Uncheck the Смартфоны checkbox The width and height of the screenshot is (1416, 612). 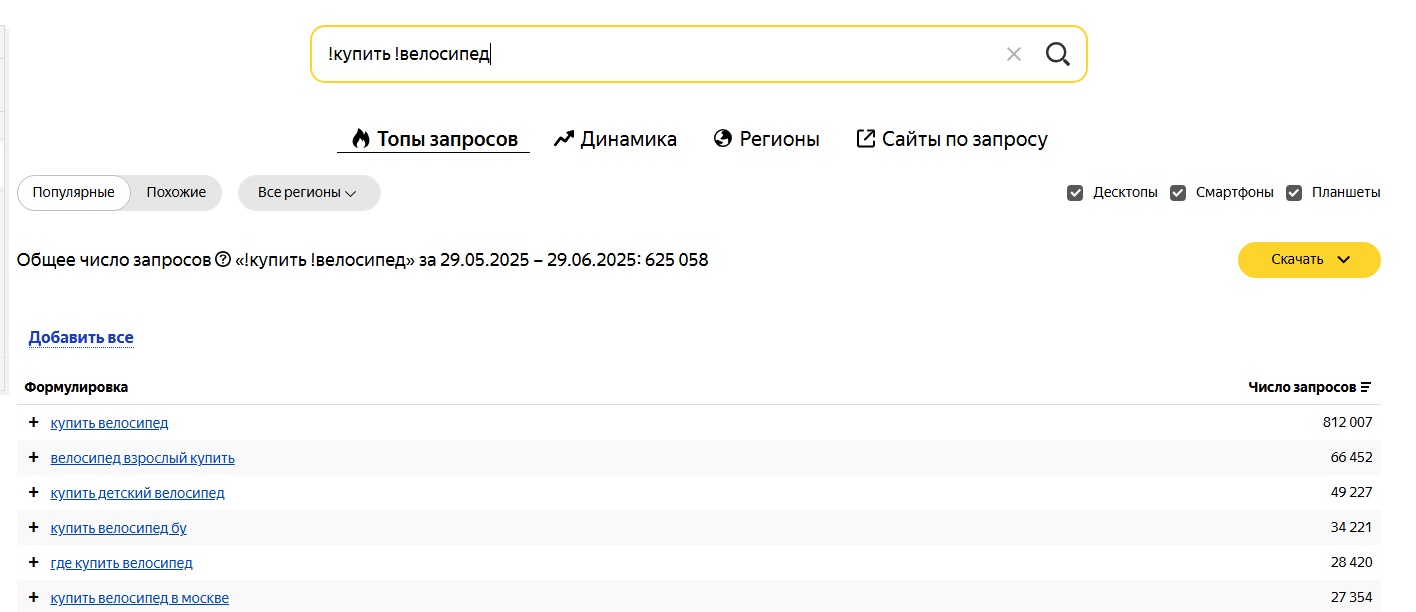[x=1178, y=192]
